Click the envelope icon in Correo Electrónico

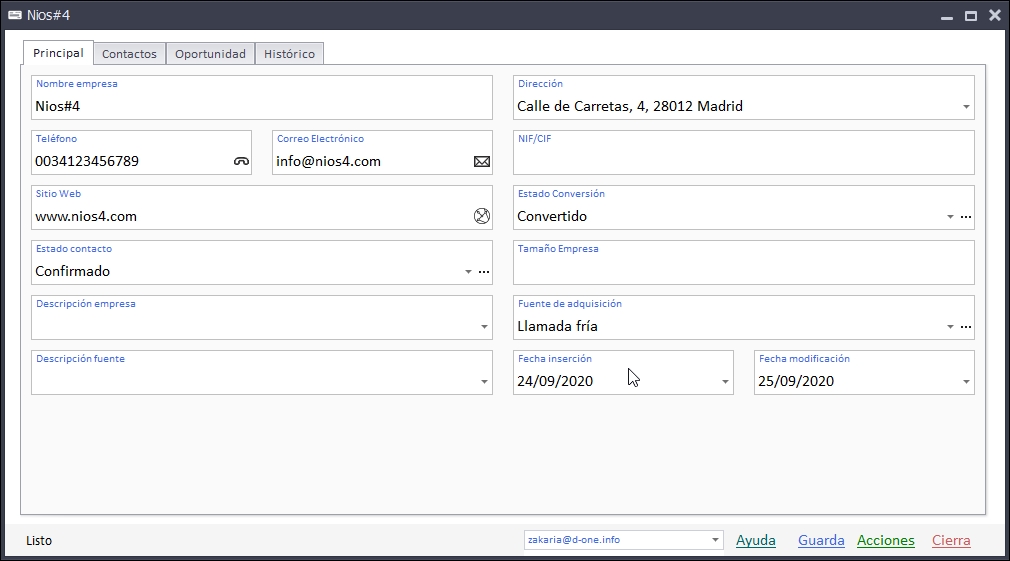tap(482, 161)
